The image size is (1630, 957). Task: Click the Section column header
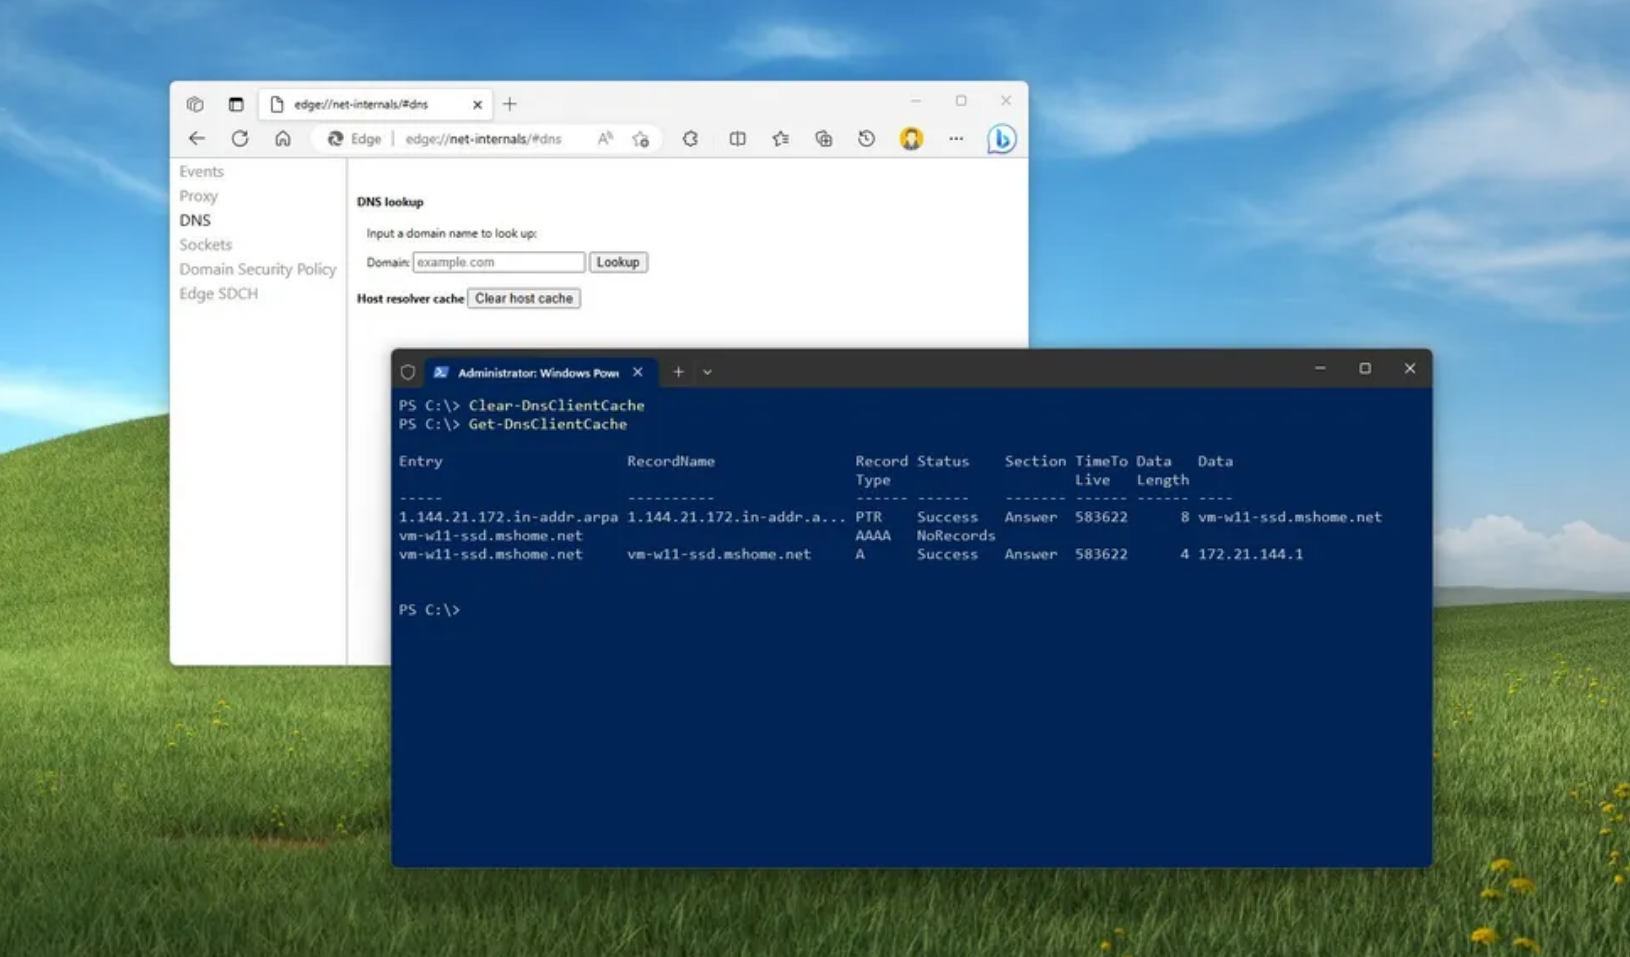click(x=1035, y=462)
